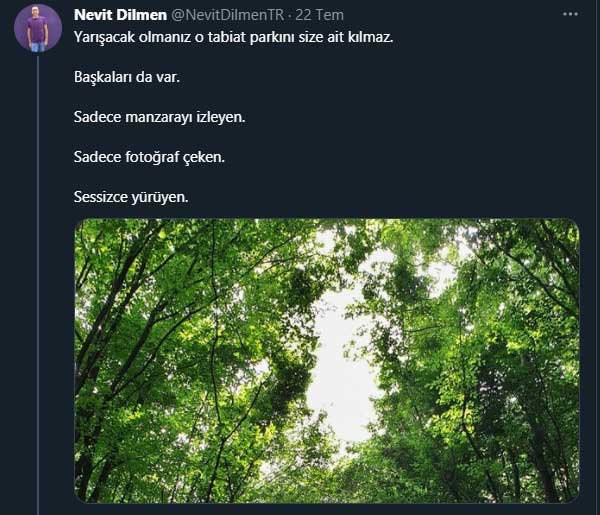Click the text Sessizce yürüyen.

[131, 196]
